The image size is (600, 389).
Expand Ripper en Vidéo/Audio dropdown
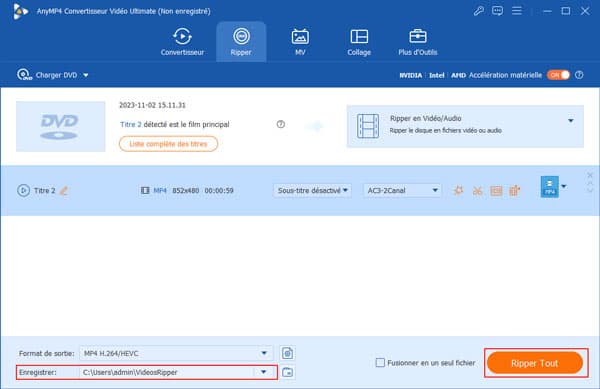click(571, 120)
